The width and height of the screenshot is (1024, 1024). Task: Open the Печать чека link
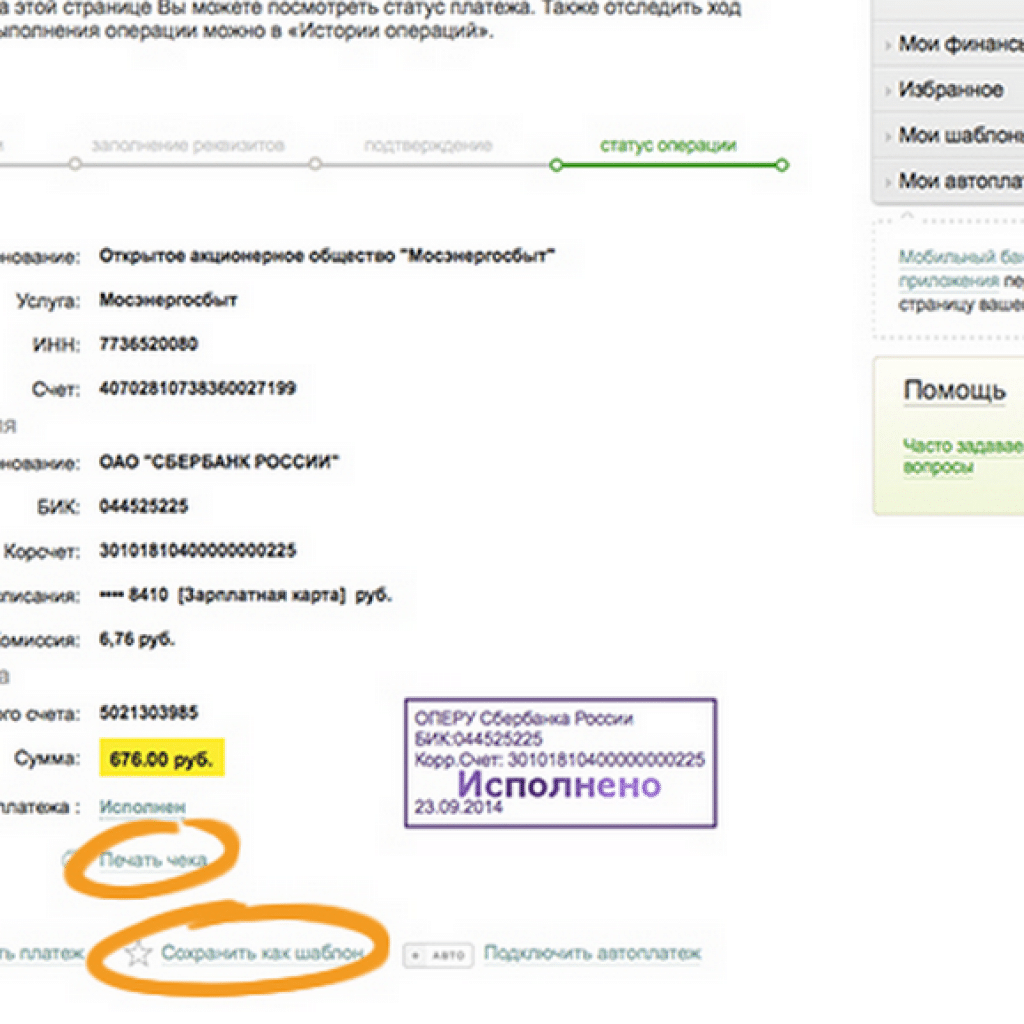pos(153,859)
